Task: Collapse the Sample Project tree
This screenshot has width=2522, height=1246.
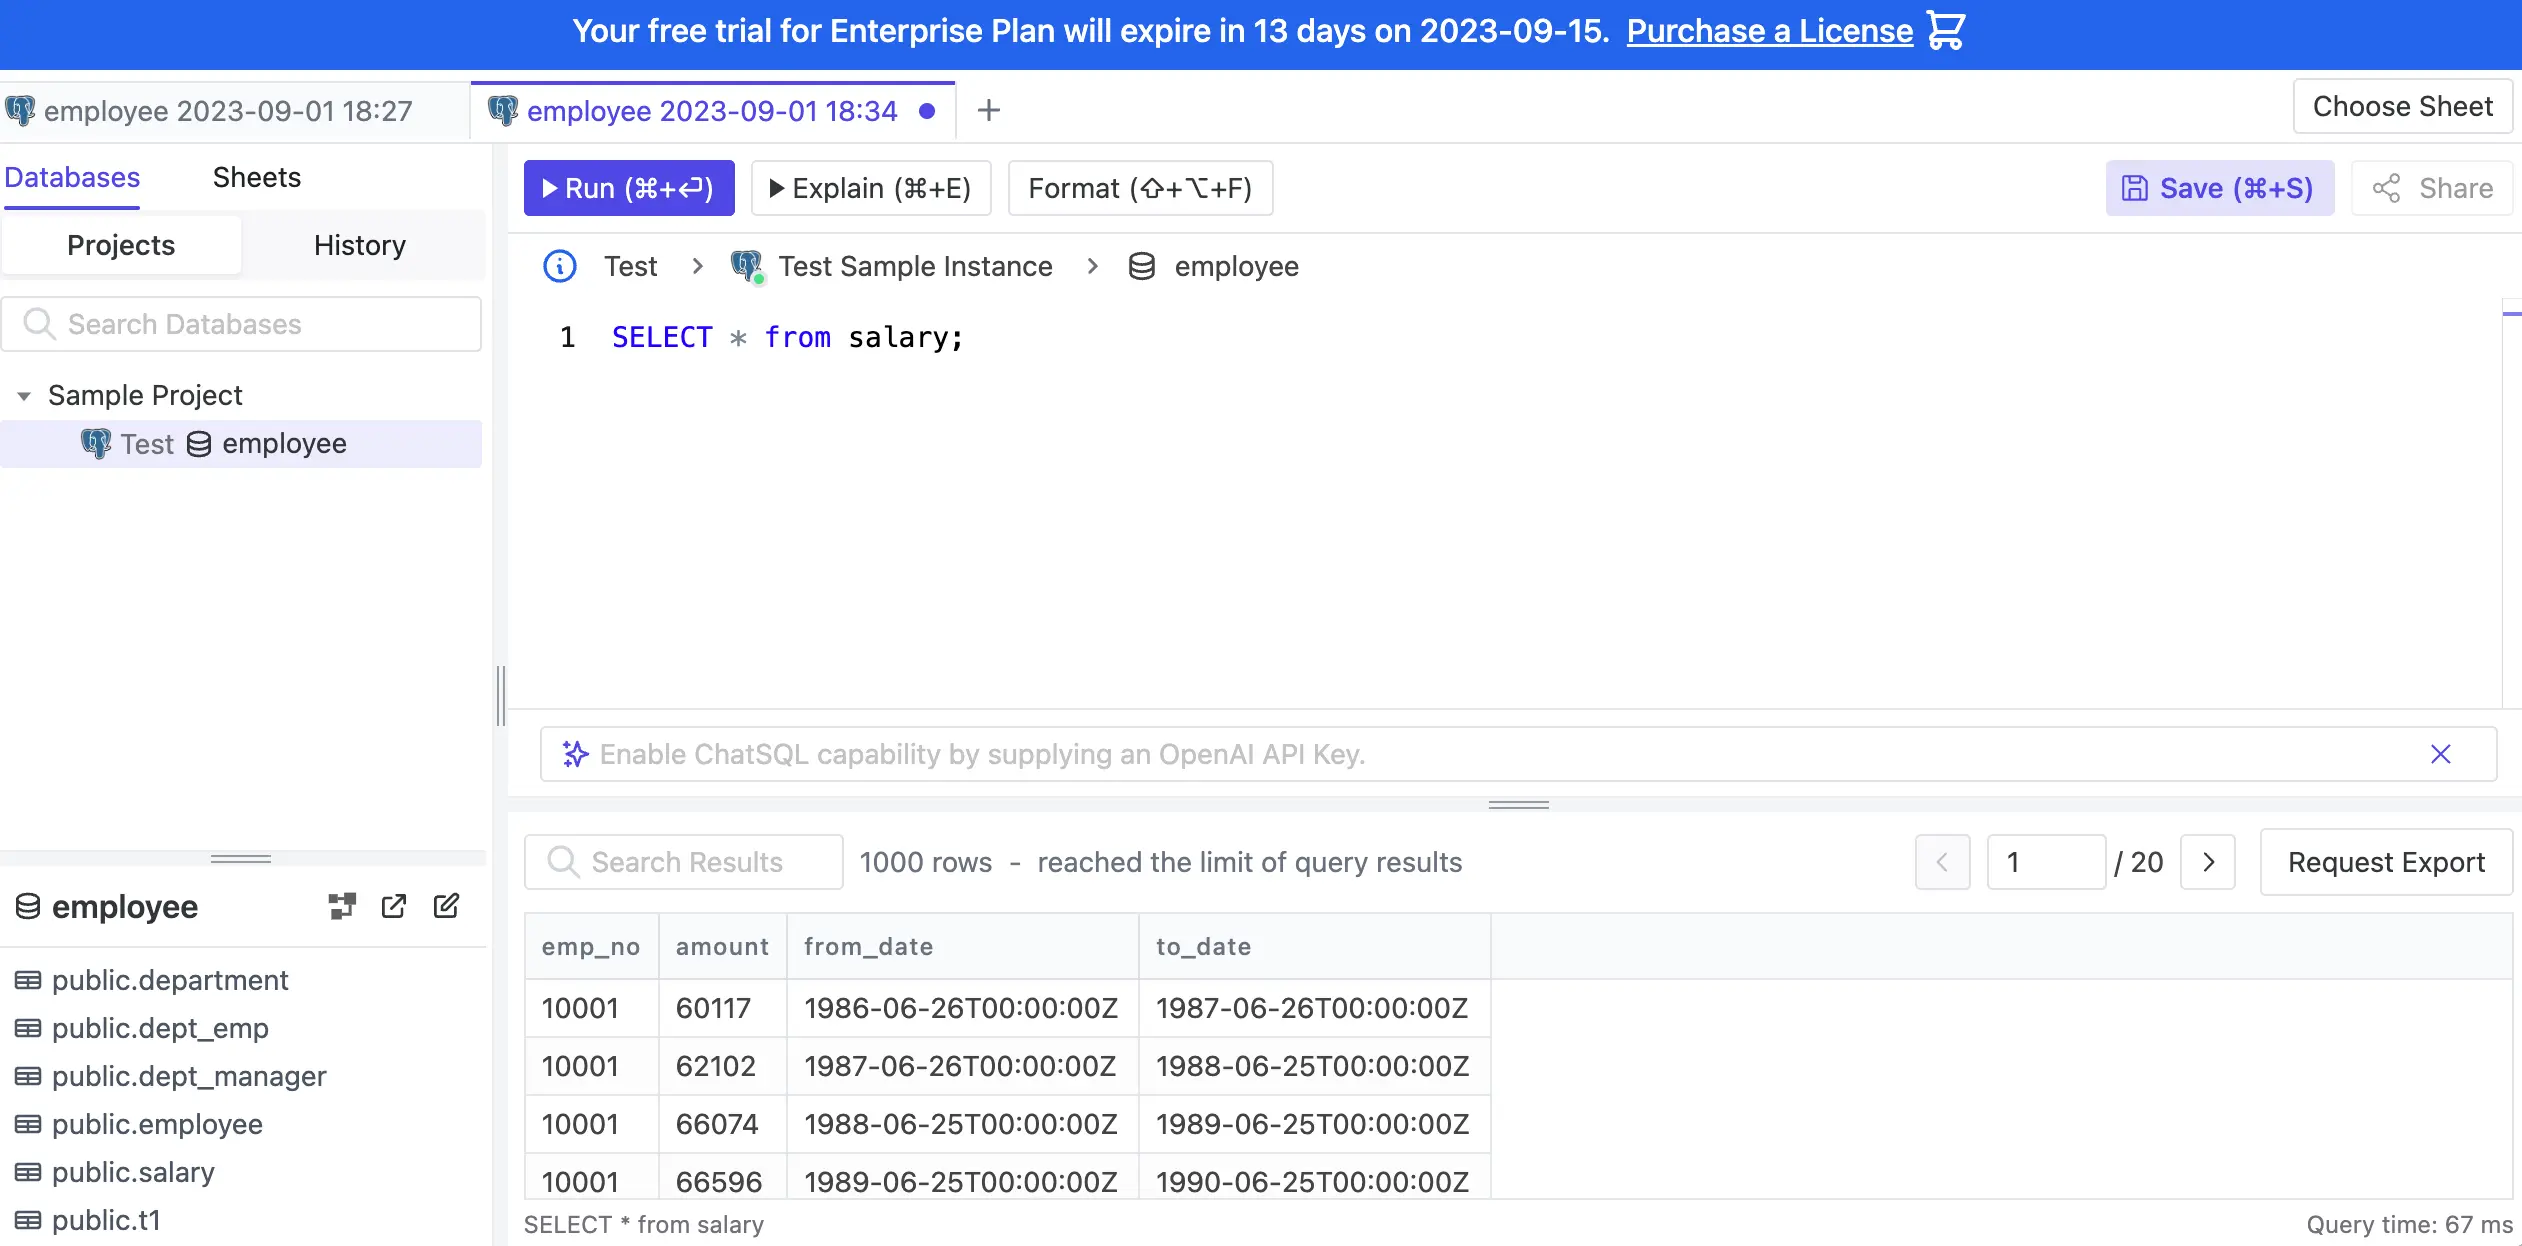Action: (22, 395)
